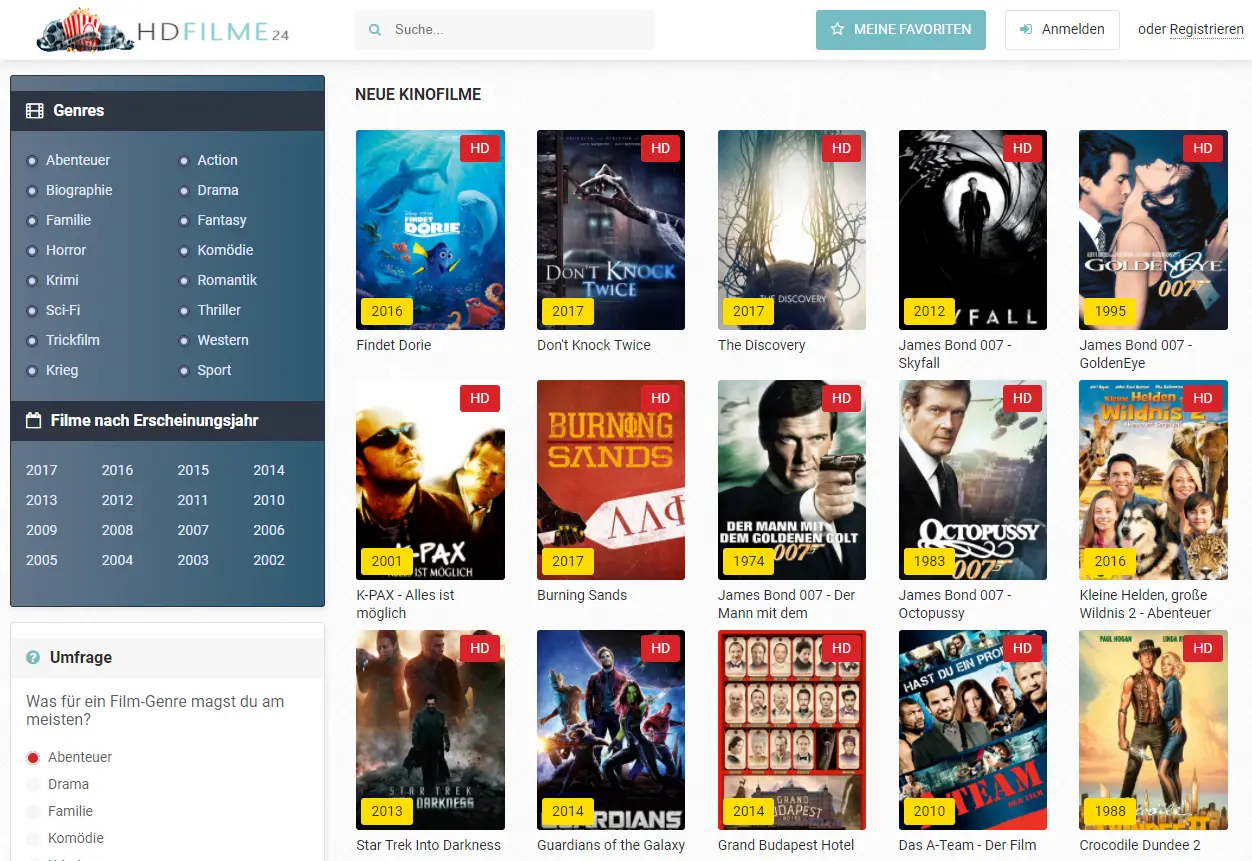Click the search magnifier icon
Image resolution: width=1252 pixels, height=861 pixels.
pos(375,30)
